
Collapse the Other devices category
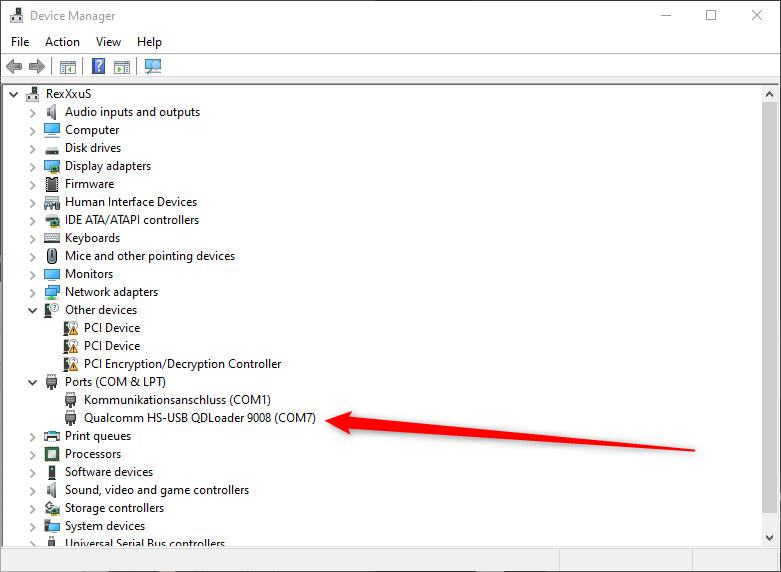point(33,310)
